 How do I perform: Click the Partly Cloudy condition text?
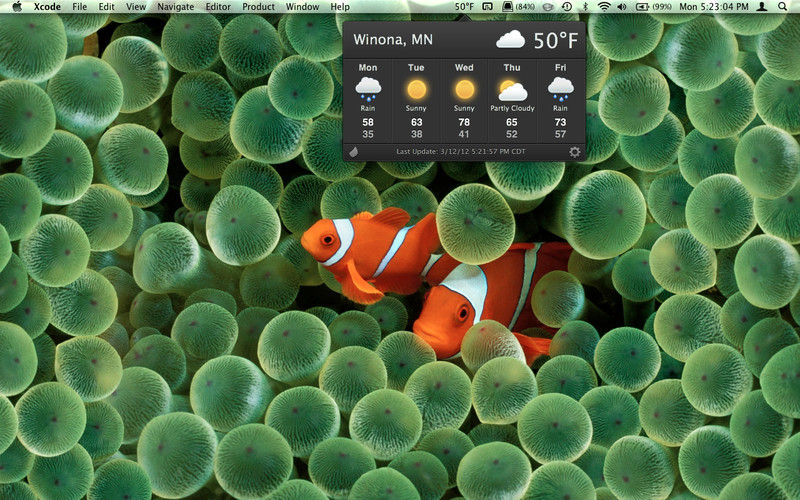pos(512,108)
